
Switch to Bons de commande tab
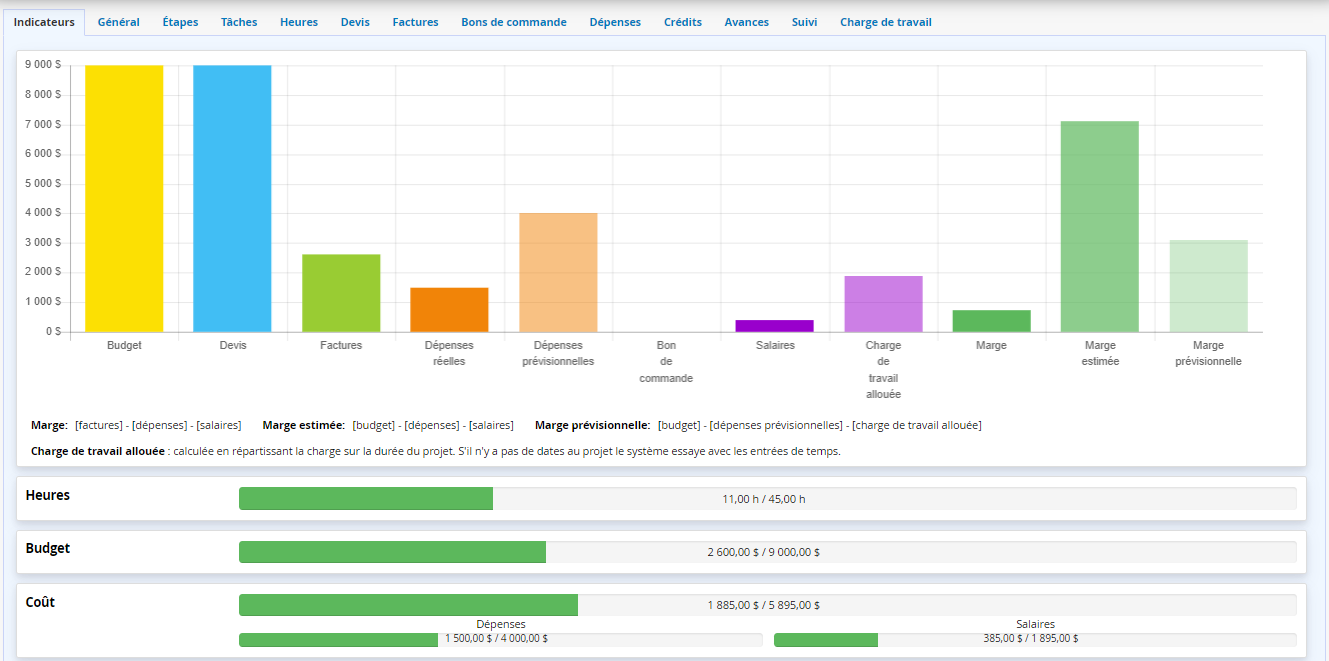(514, 22)
